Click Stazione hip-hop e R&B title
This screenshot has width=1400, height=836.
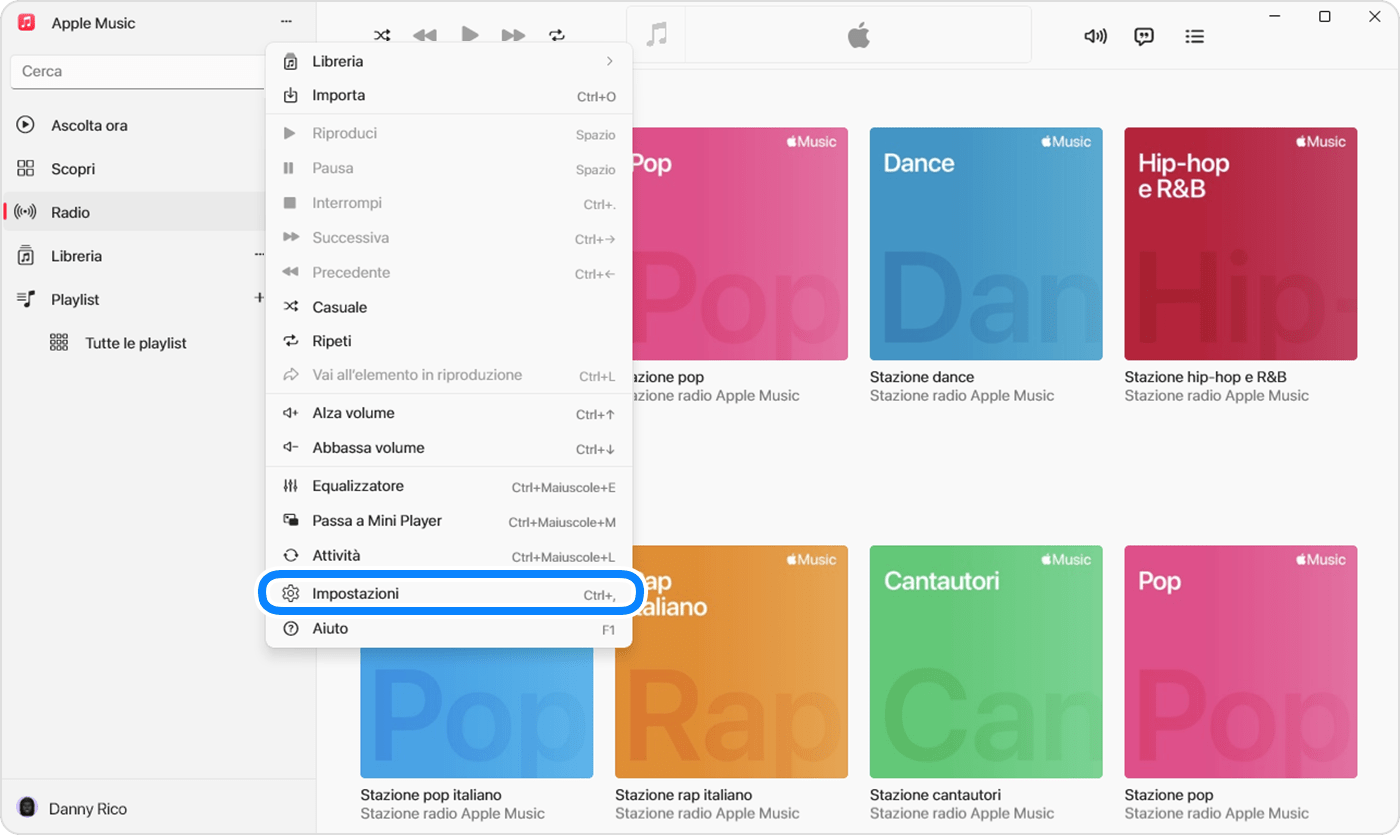pyautogui.click(x=1205, y=377)
